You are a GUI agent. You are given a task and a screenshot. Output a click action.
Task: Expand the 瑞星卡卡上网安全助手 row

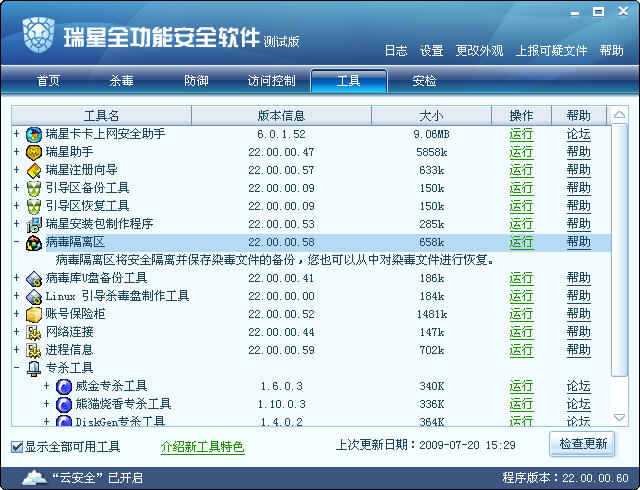(16, 133)
